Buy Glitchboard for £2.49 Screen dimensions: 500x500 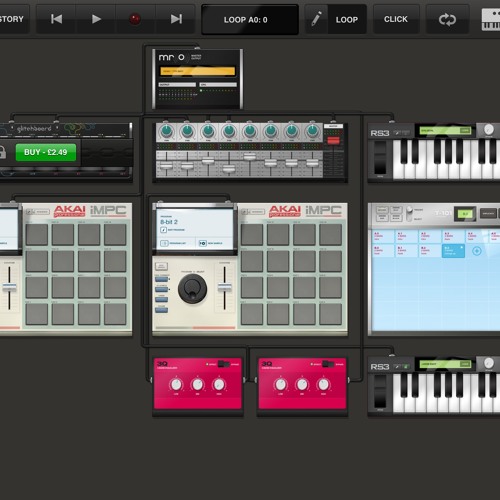coord(46,152)
